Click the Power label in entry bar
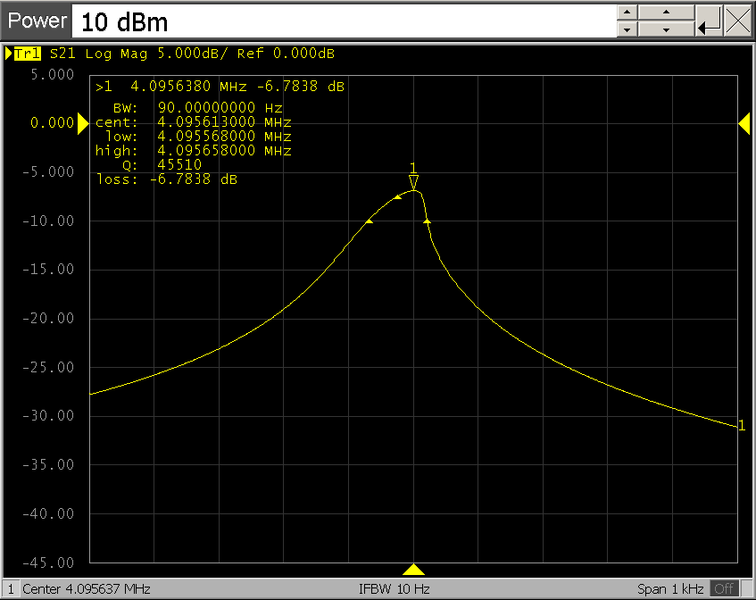Image resolution: width=756 pixels, height=600 pixels. pyautogui.click(x=37, y=21)
